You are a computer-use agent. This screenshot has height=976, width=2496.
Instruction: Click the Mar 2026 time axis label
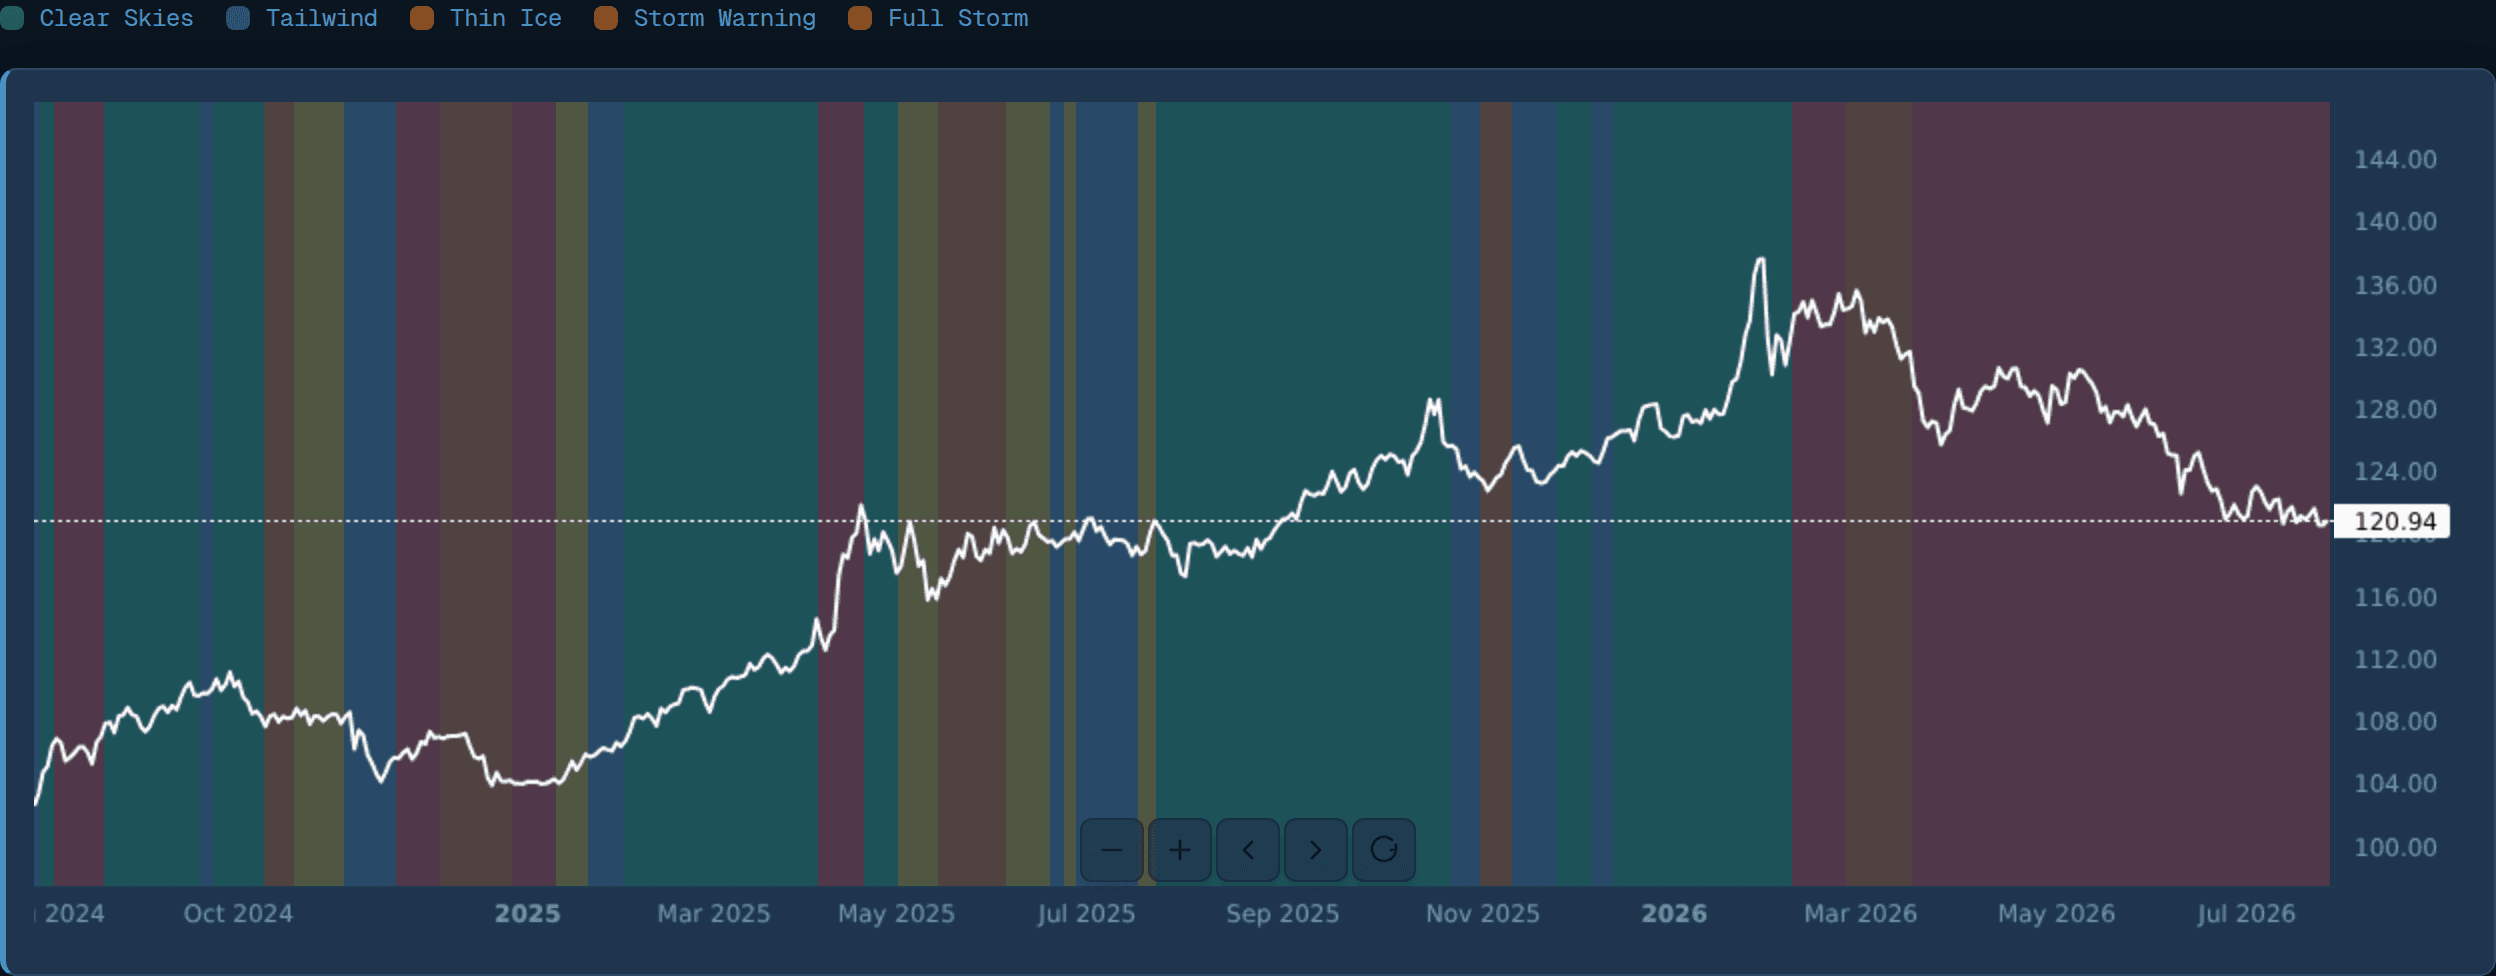pos(1860,914)
